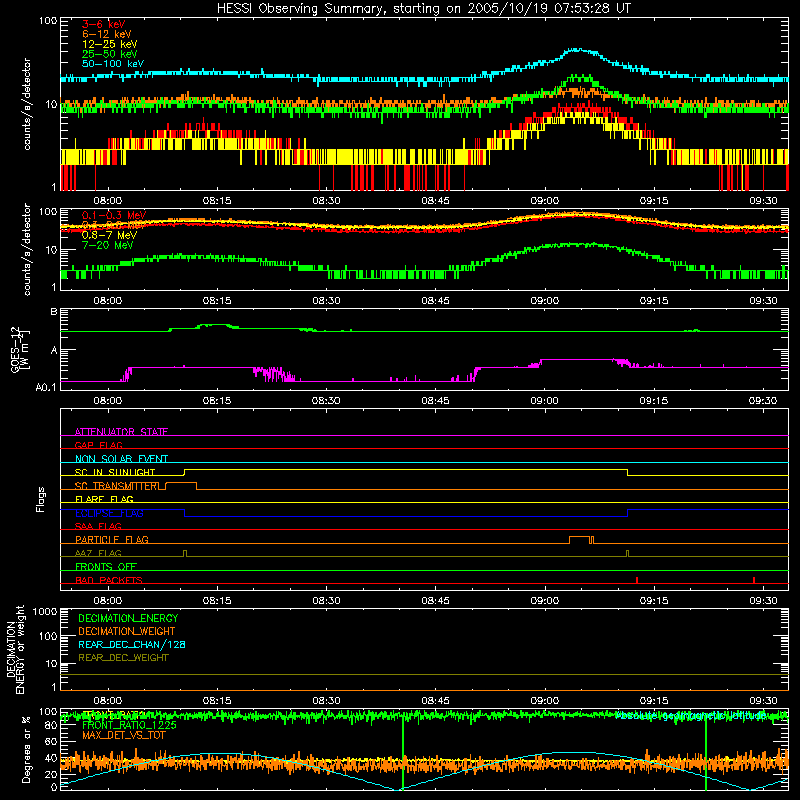
Task: Click the A47_FLAG label
Action: 98,554
